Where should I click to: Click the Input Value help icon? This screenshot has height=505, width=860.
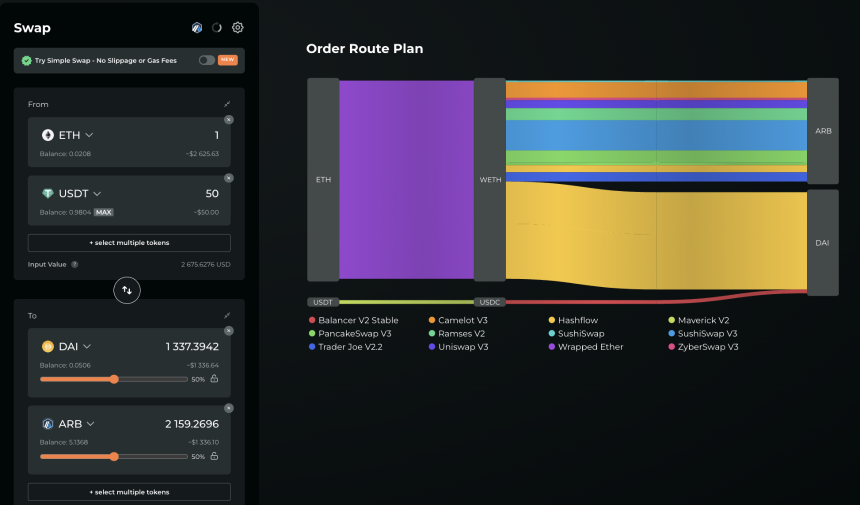point(75,264)
